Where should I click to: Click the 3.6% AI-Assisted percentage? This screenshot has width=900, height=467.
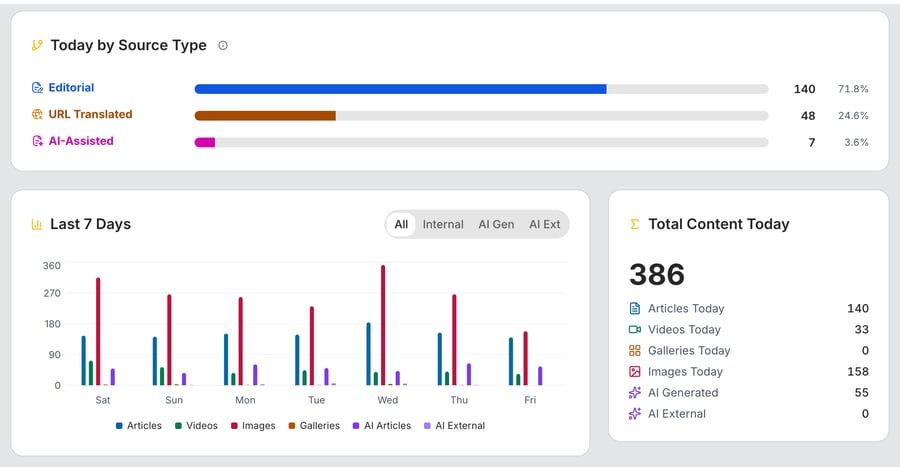pos(856,142)
